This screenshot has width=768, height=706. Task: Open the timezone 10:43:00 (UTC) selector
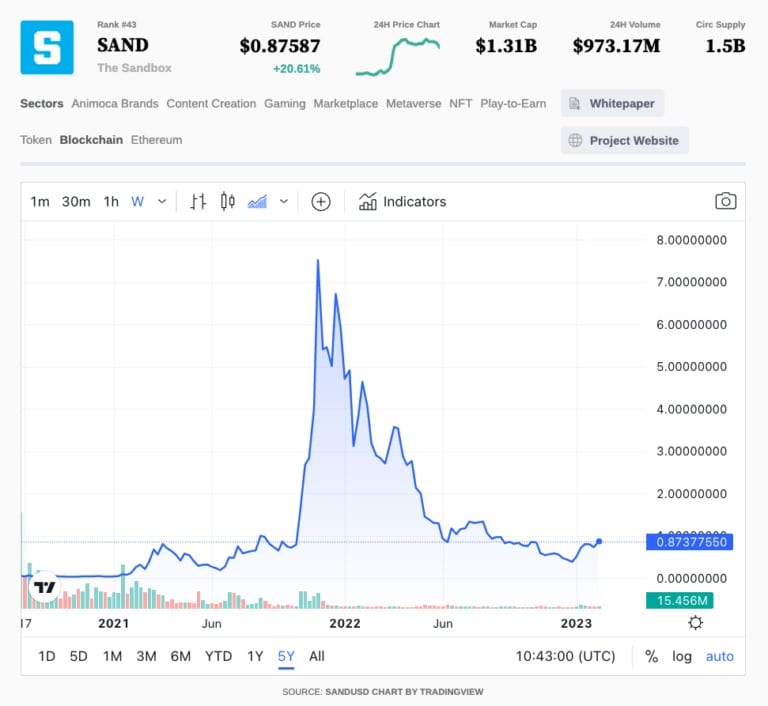565,656
